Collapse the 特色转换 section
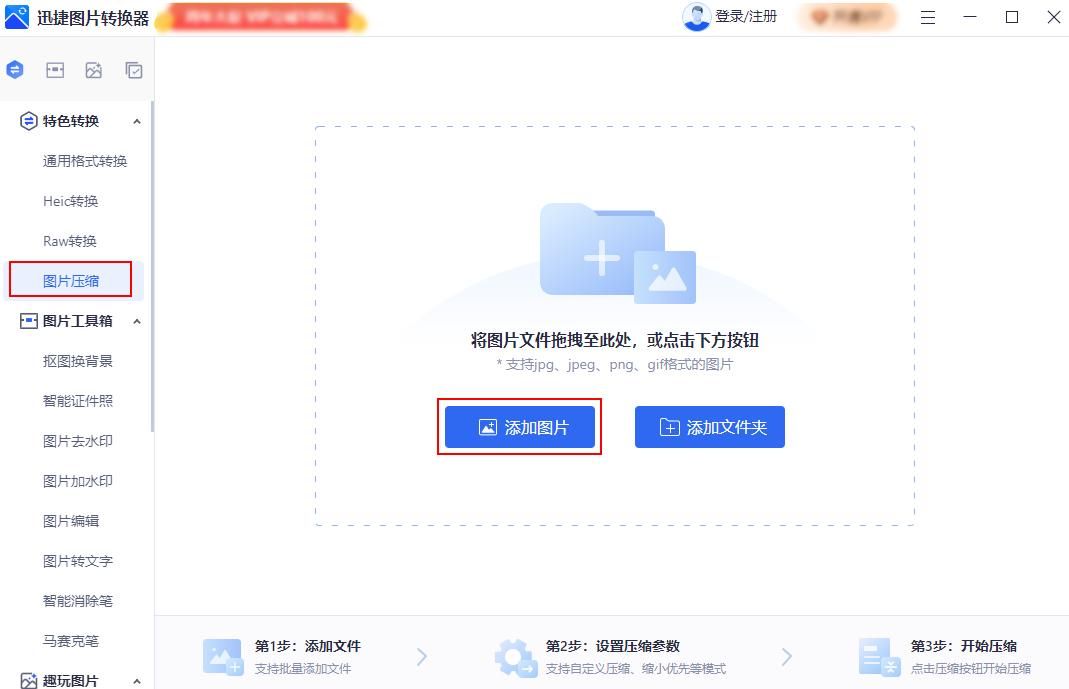The height and width of the screenshot is (689, 1069). point(137,120)
